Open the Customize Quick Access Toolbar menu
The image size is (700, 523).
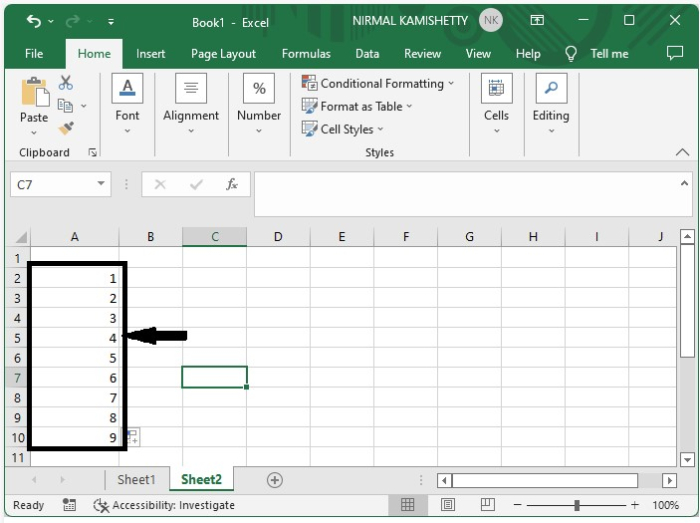(x=111, y=21)
